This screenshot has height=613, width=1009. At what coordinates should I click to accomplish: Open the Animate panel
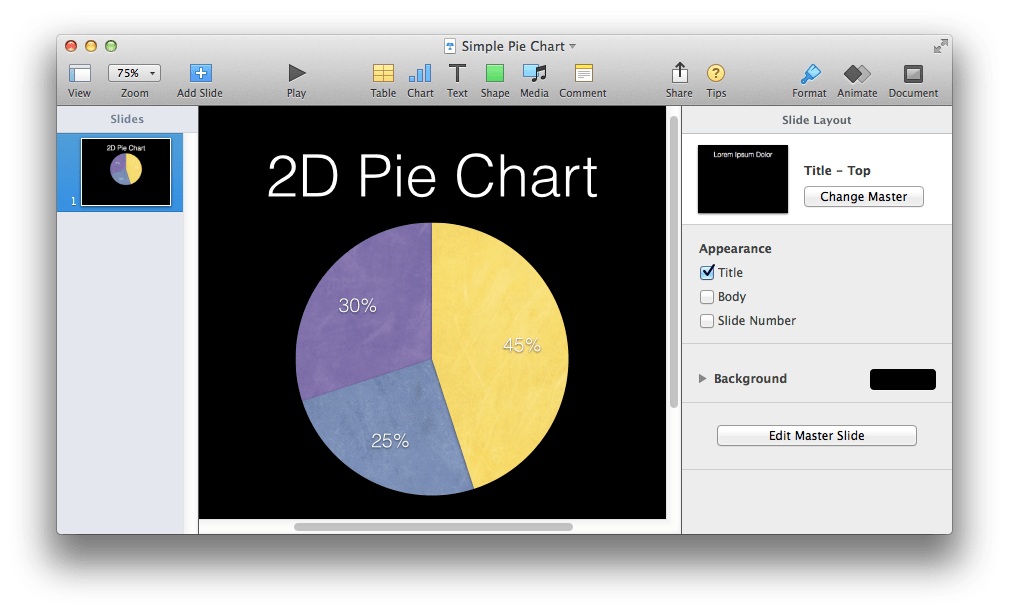[x=856, y=80]
